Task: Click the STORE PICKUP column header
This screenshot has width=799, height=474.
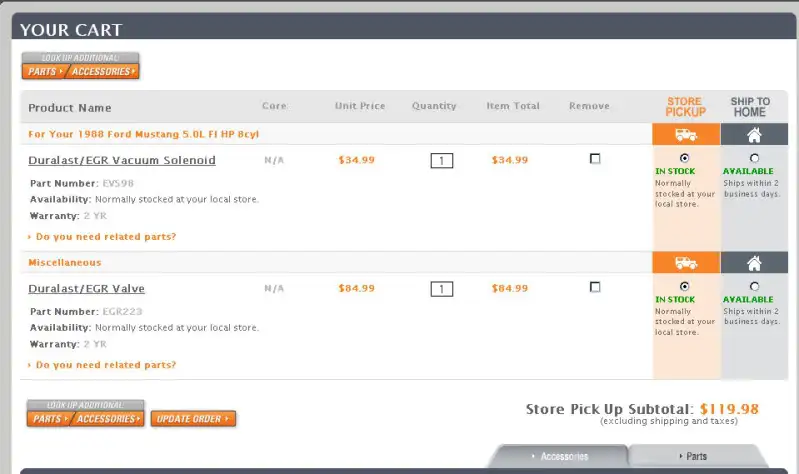Action: coord(685,107)
